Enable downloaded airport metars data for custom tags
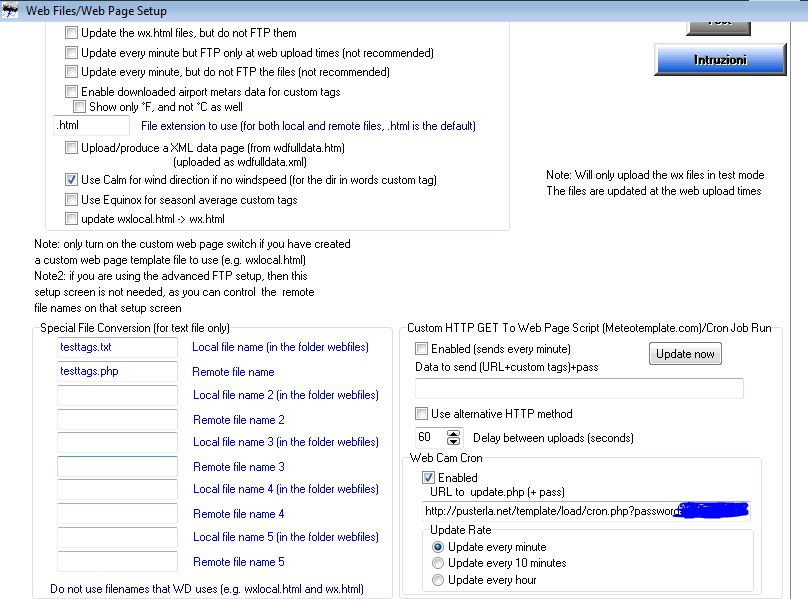 point(71,92)
